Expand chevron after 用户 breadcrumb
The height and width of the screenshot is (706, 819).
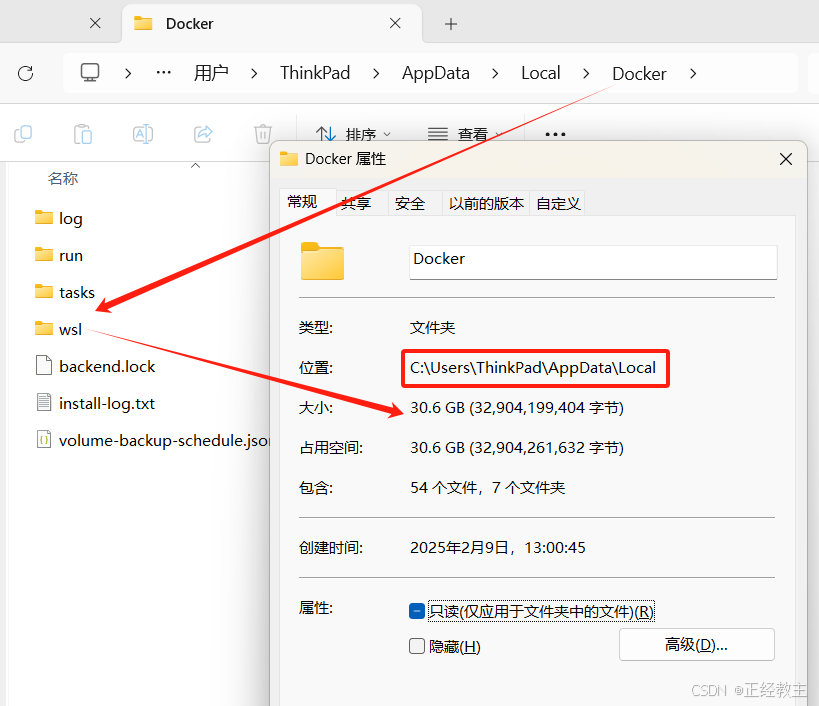click(x=254, y=74)
